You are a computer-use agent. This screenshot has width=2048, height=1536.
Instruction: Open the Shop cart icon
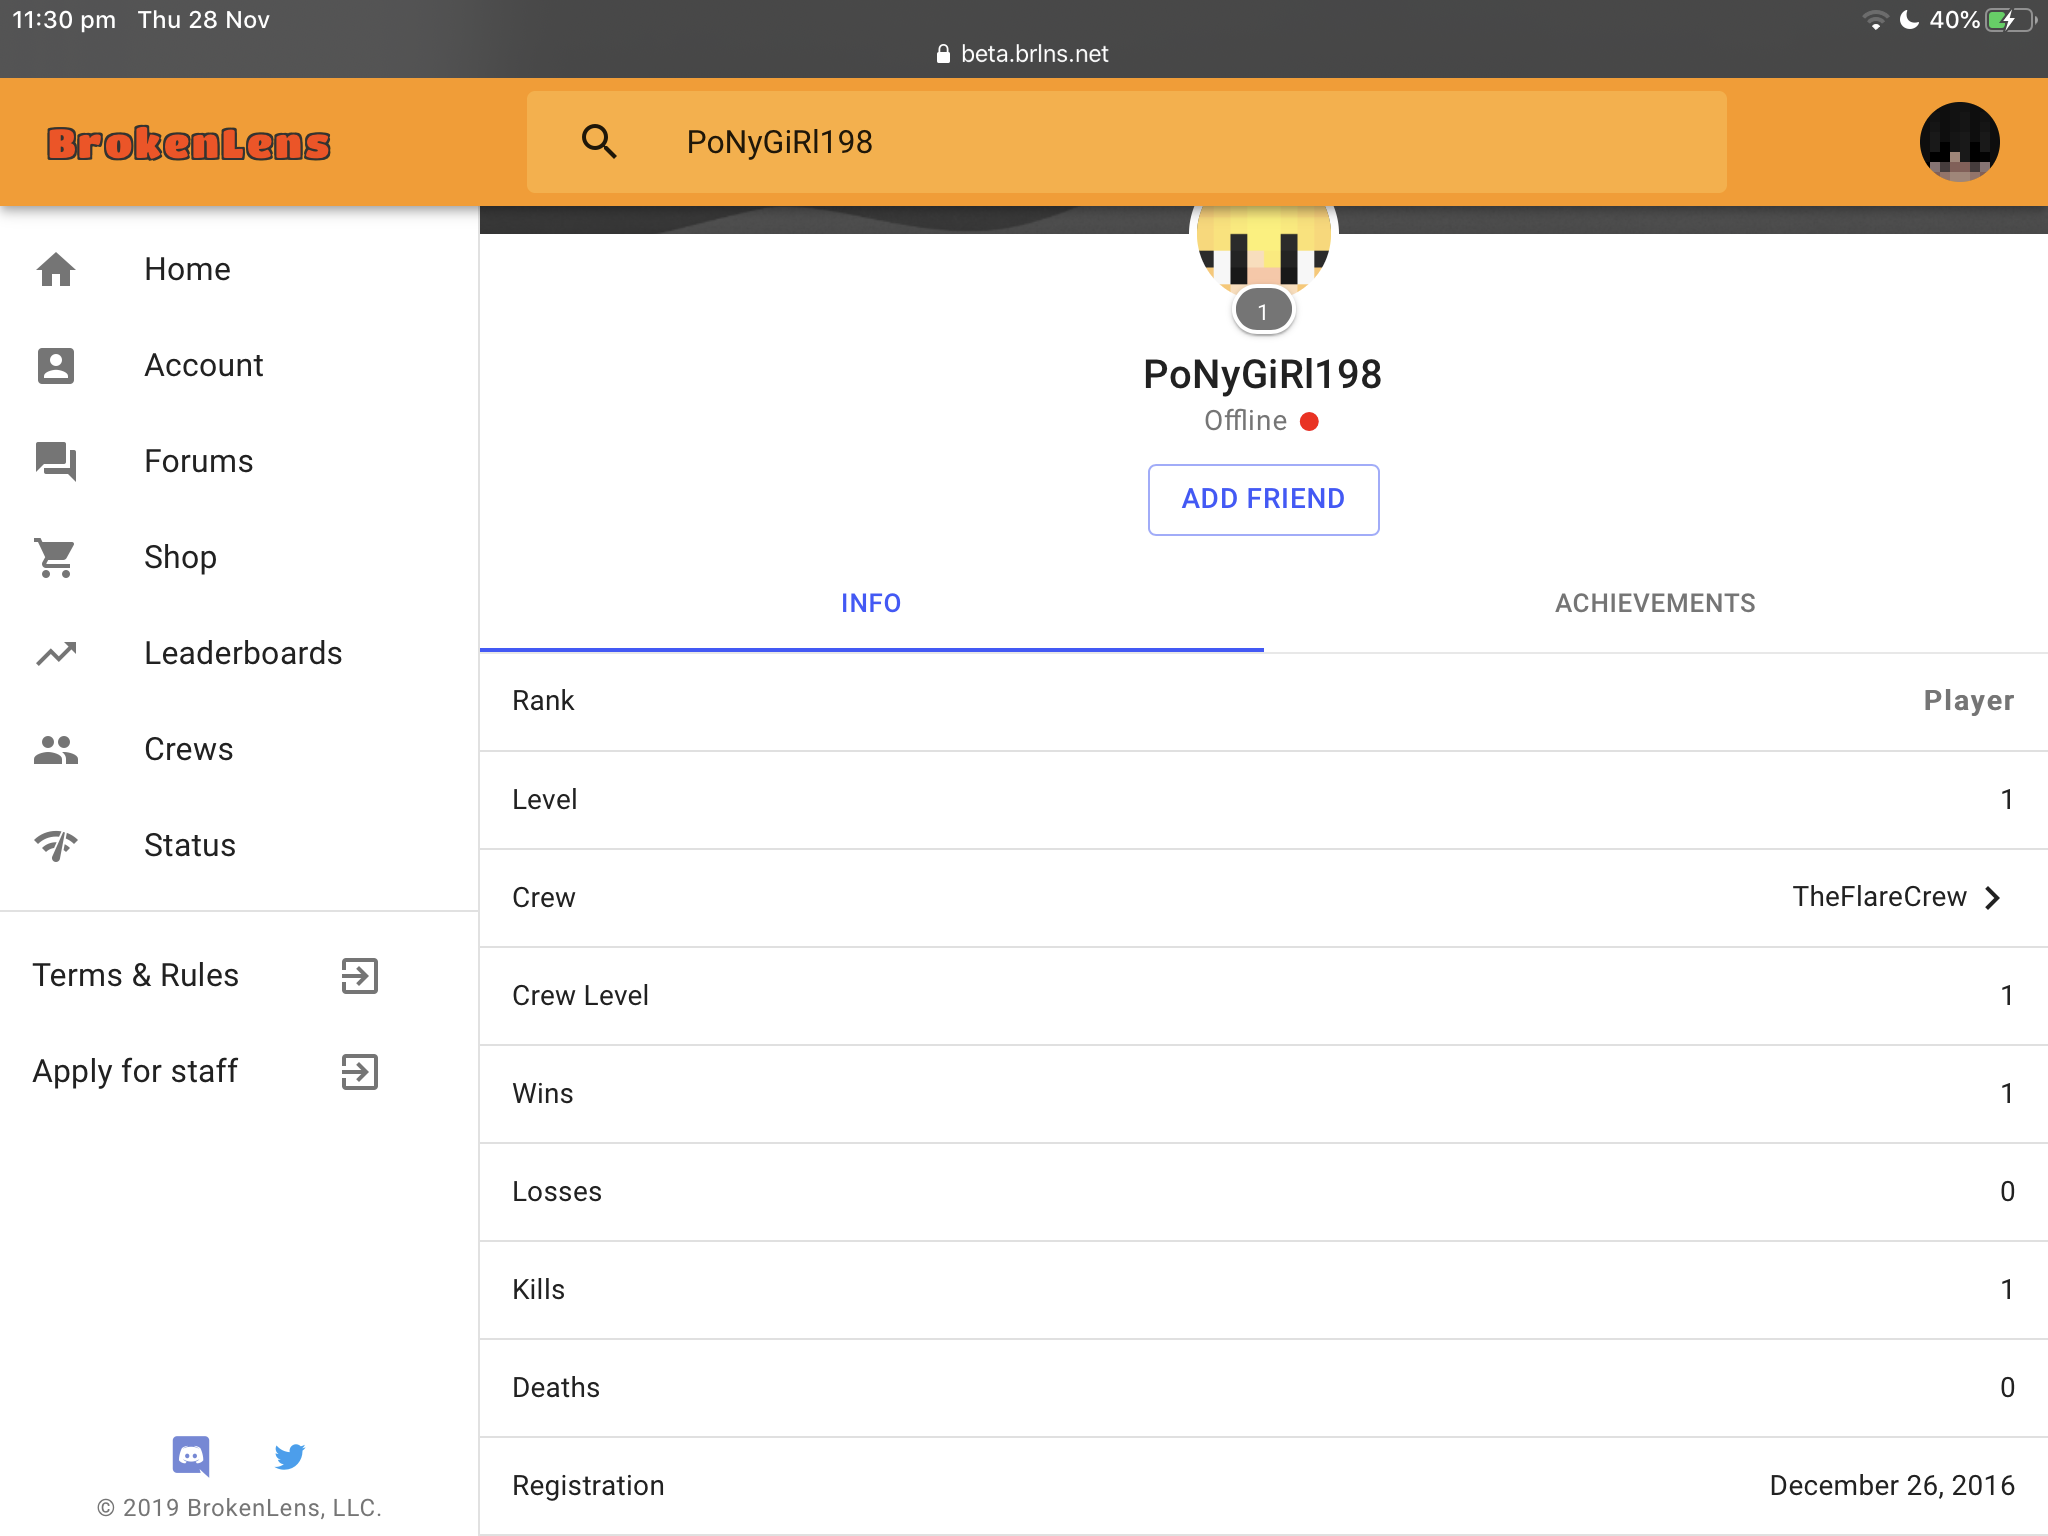tap(56, 557)
